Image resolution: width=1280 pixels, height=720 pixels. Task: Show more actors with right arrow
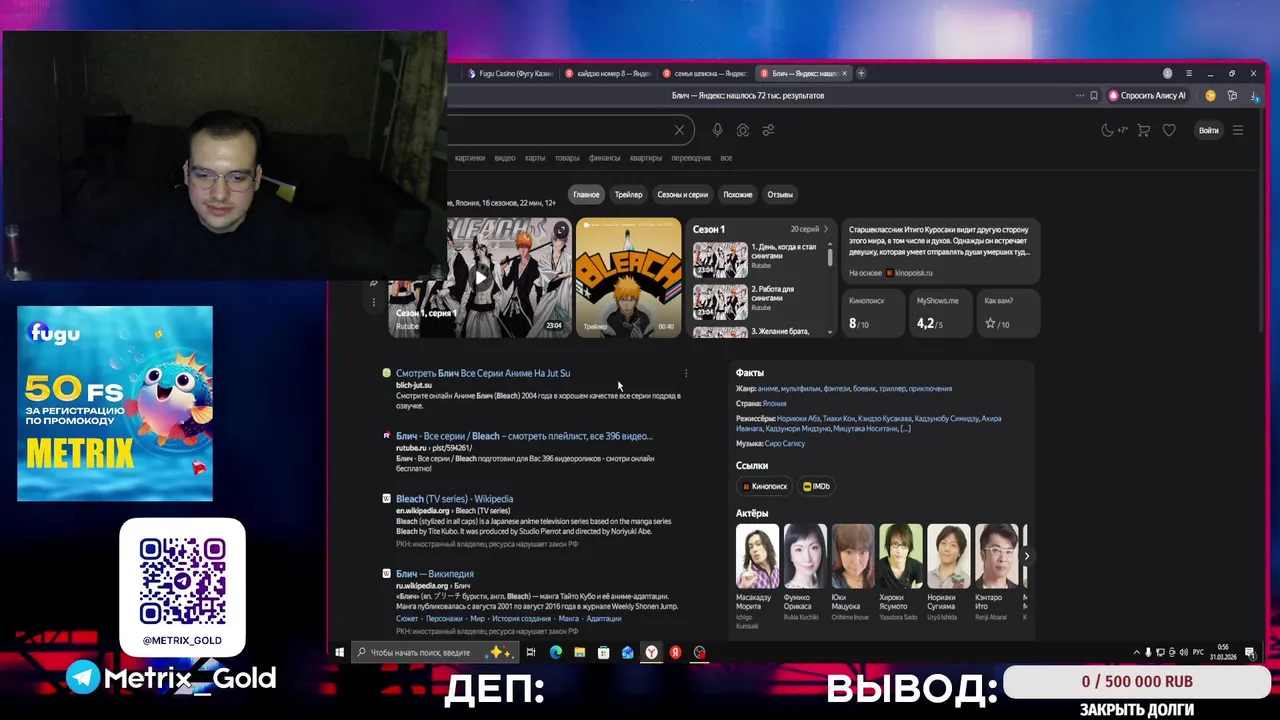point(1027,556)
